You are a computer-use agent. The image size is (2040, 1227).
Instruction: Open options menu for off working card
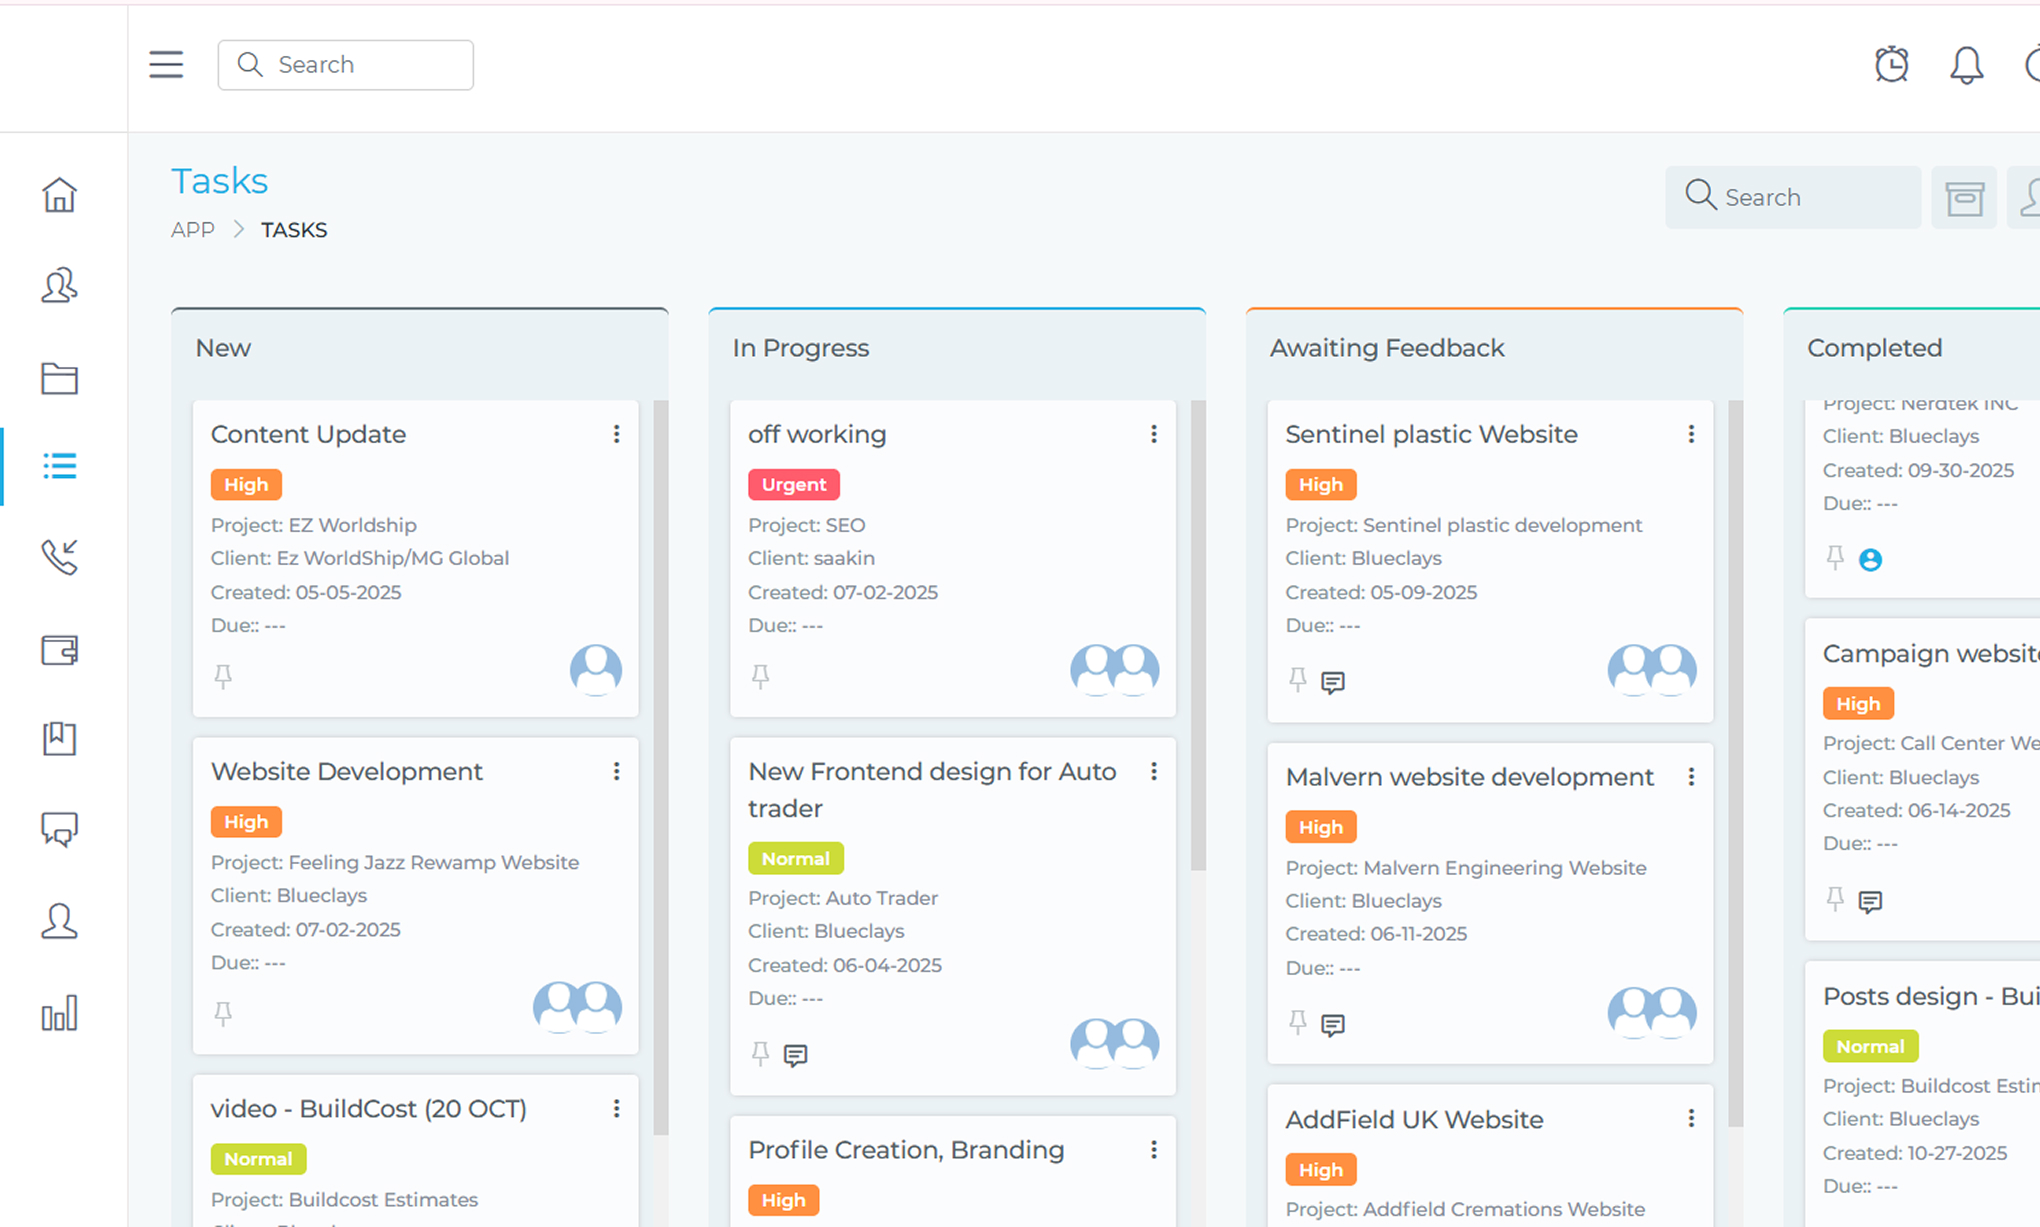click(x=1153, y=434)
